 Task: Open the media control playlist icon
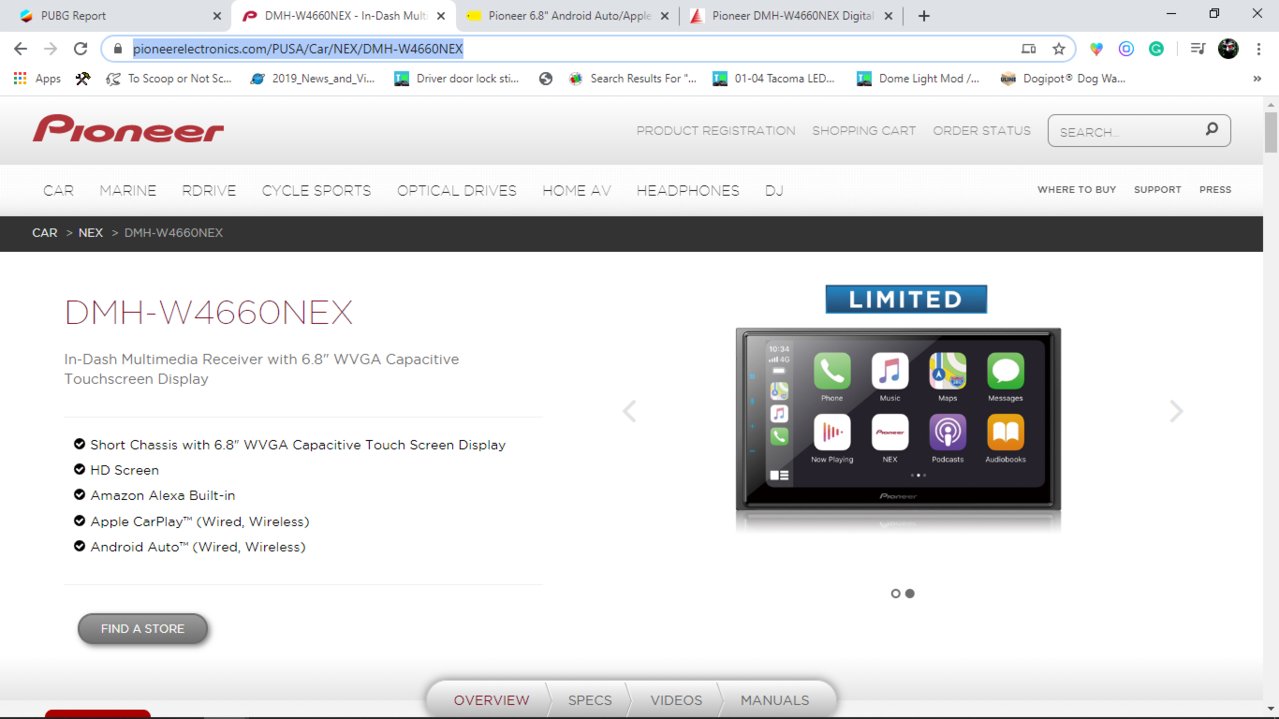(x=1197, y=48)
